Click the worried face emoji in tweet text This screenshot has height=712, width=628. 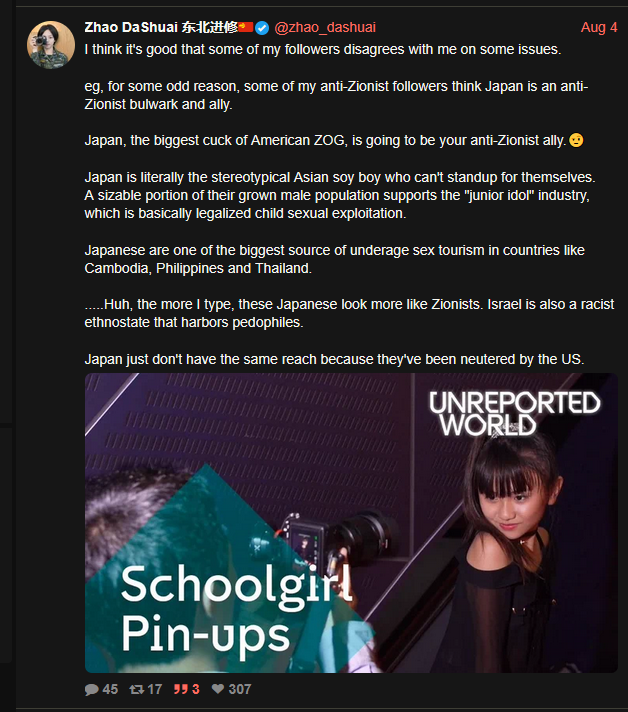click(576, 140)
